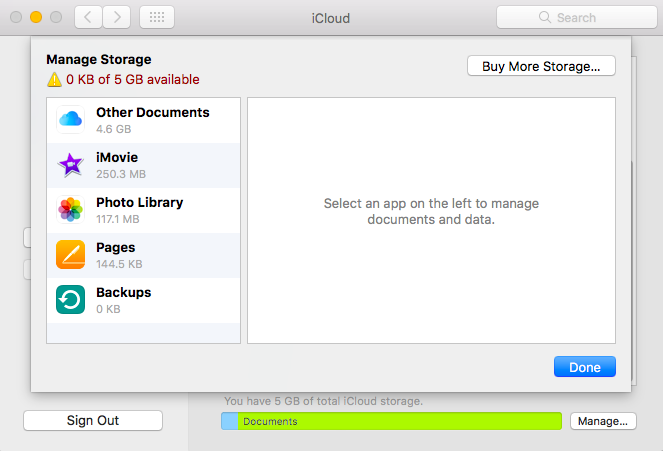The height and width of the screenshot is (451, 663).
Task: Click 'You have 5 GB of total iCloud storage' text
Action: (x=323, y=401)
